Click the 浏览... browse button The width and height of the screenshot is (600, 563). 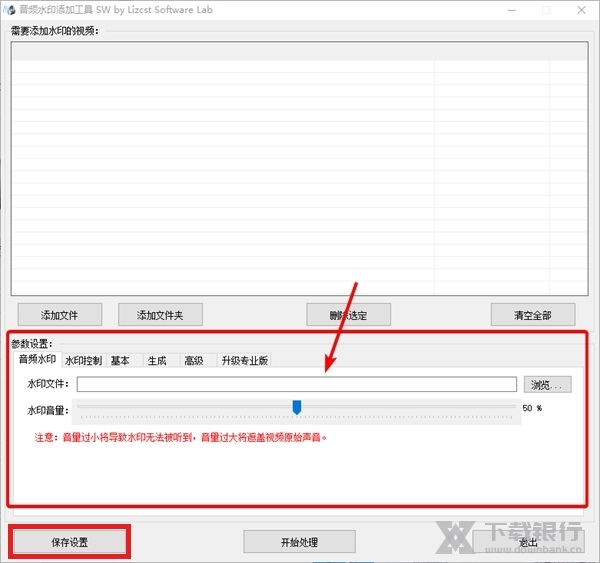click(x=548, y=384)
